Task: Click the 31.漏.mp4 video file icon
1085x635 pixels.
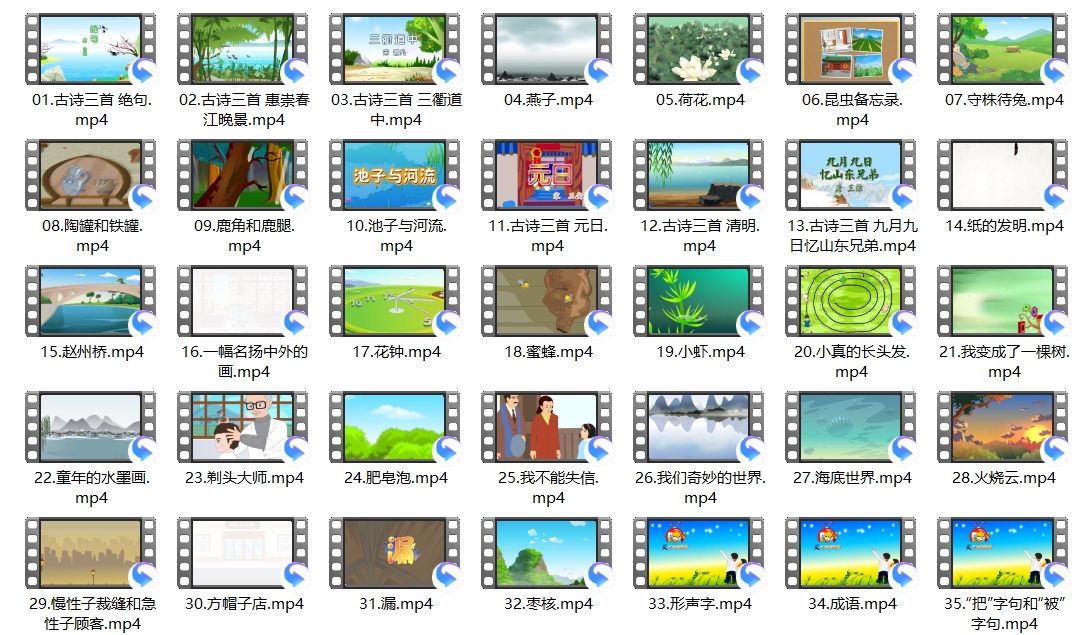Action: (395, 552)
